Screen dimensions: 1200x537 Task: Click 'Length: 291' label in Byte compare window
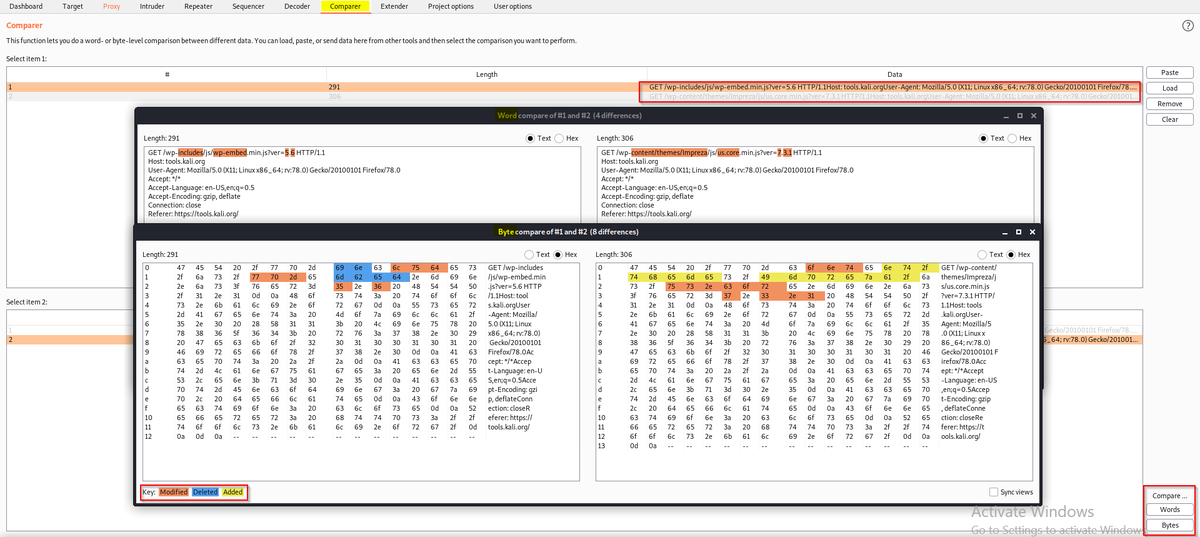tap(161, 254)
